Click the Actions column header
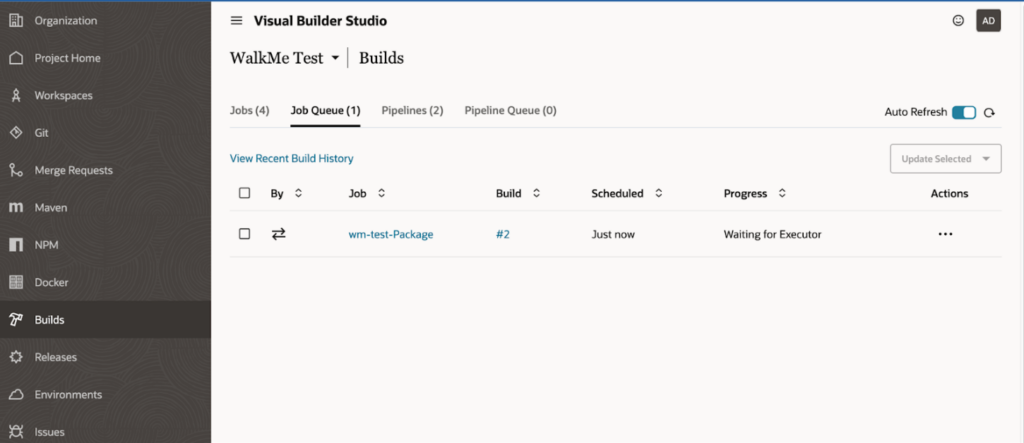Viewport: 1024px width, 443px height. point(950,193)
